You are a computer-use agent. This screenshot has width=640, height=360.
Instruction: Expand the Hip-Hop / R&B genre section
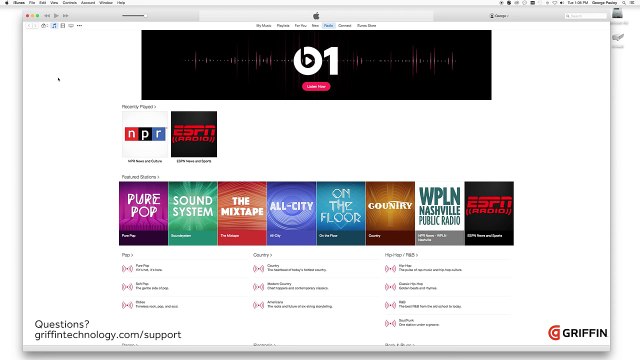pos(401,255)
